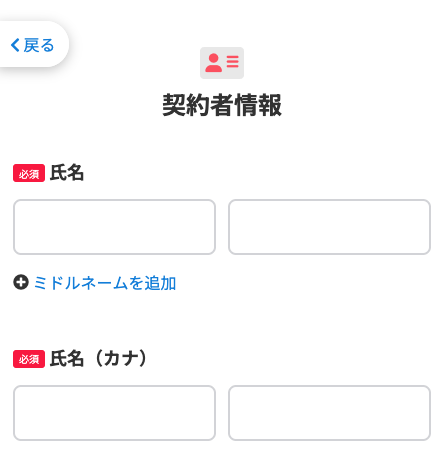Click the カナ text in the second label
The image size is (443, 469).
(x=120, y=359)
